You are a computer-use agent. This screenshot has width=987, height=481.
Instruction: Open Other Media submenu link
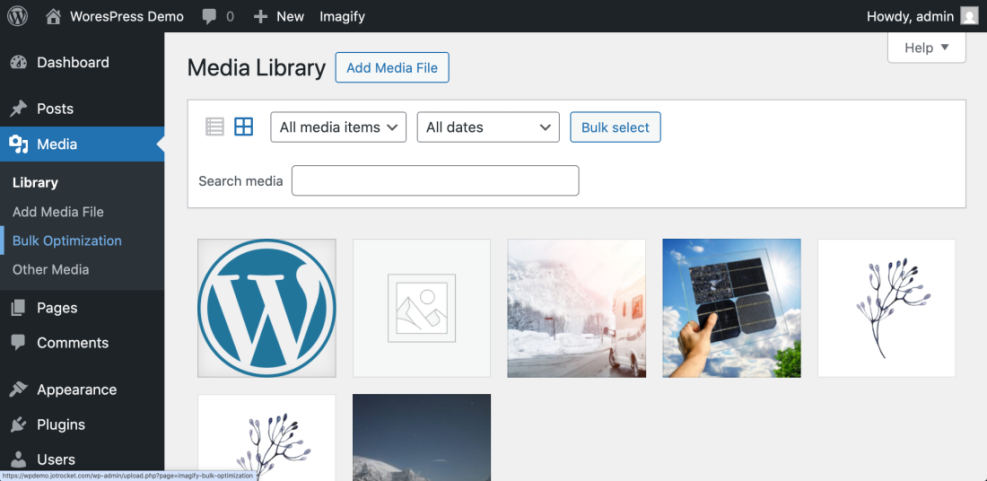click(50, 270)
